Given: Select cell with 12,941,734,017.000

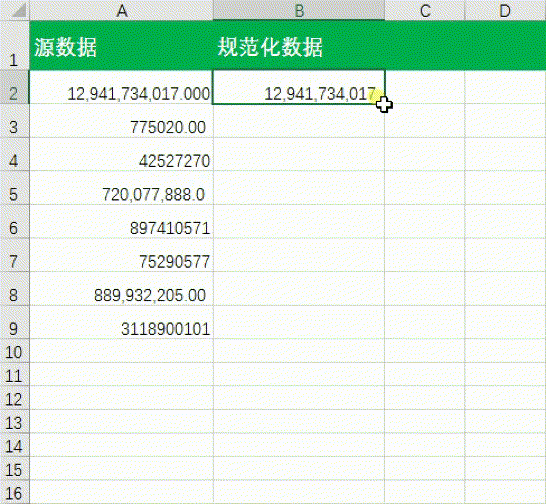Looking at the screenshot, I should tap(122, 87).
